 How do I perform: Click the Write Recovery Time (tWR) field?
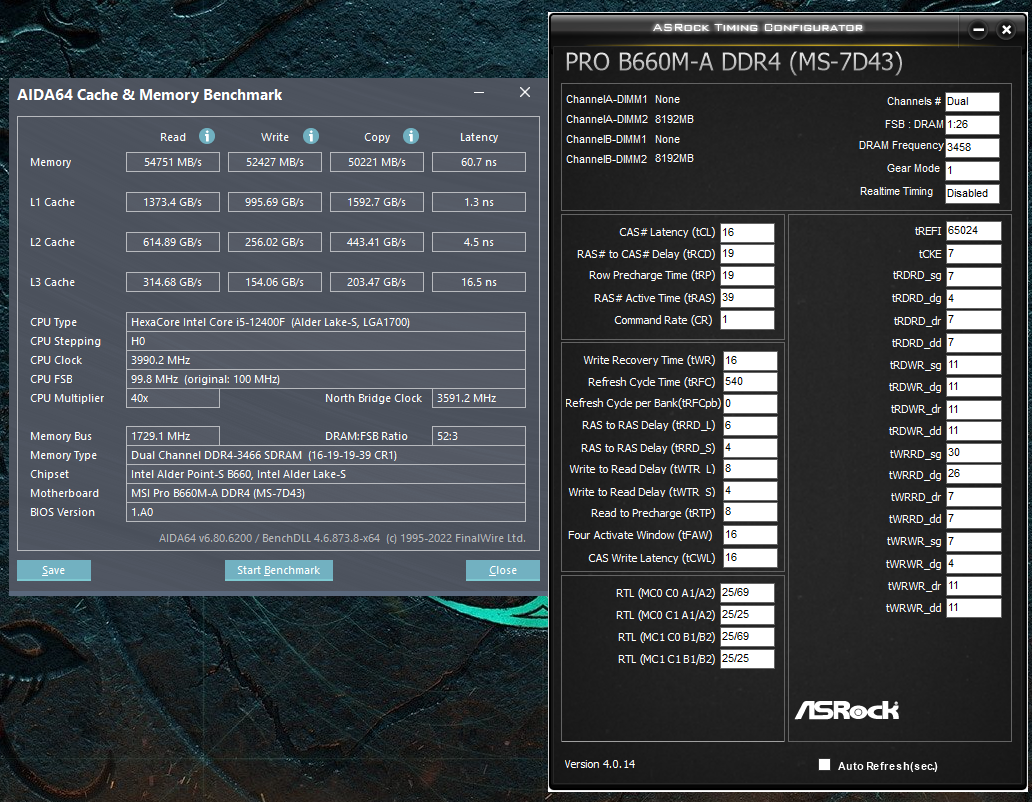point(750,361)
